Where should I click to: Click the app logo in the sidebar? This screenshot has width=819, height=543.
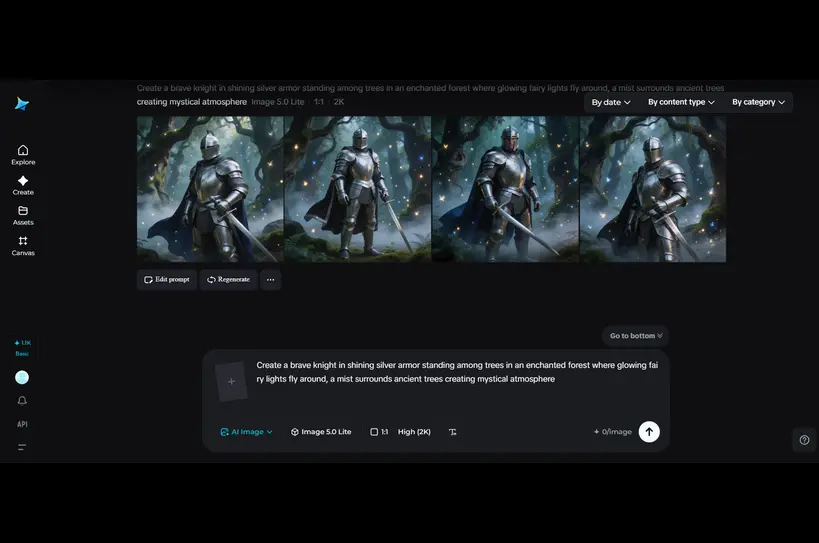22,104
